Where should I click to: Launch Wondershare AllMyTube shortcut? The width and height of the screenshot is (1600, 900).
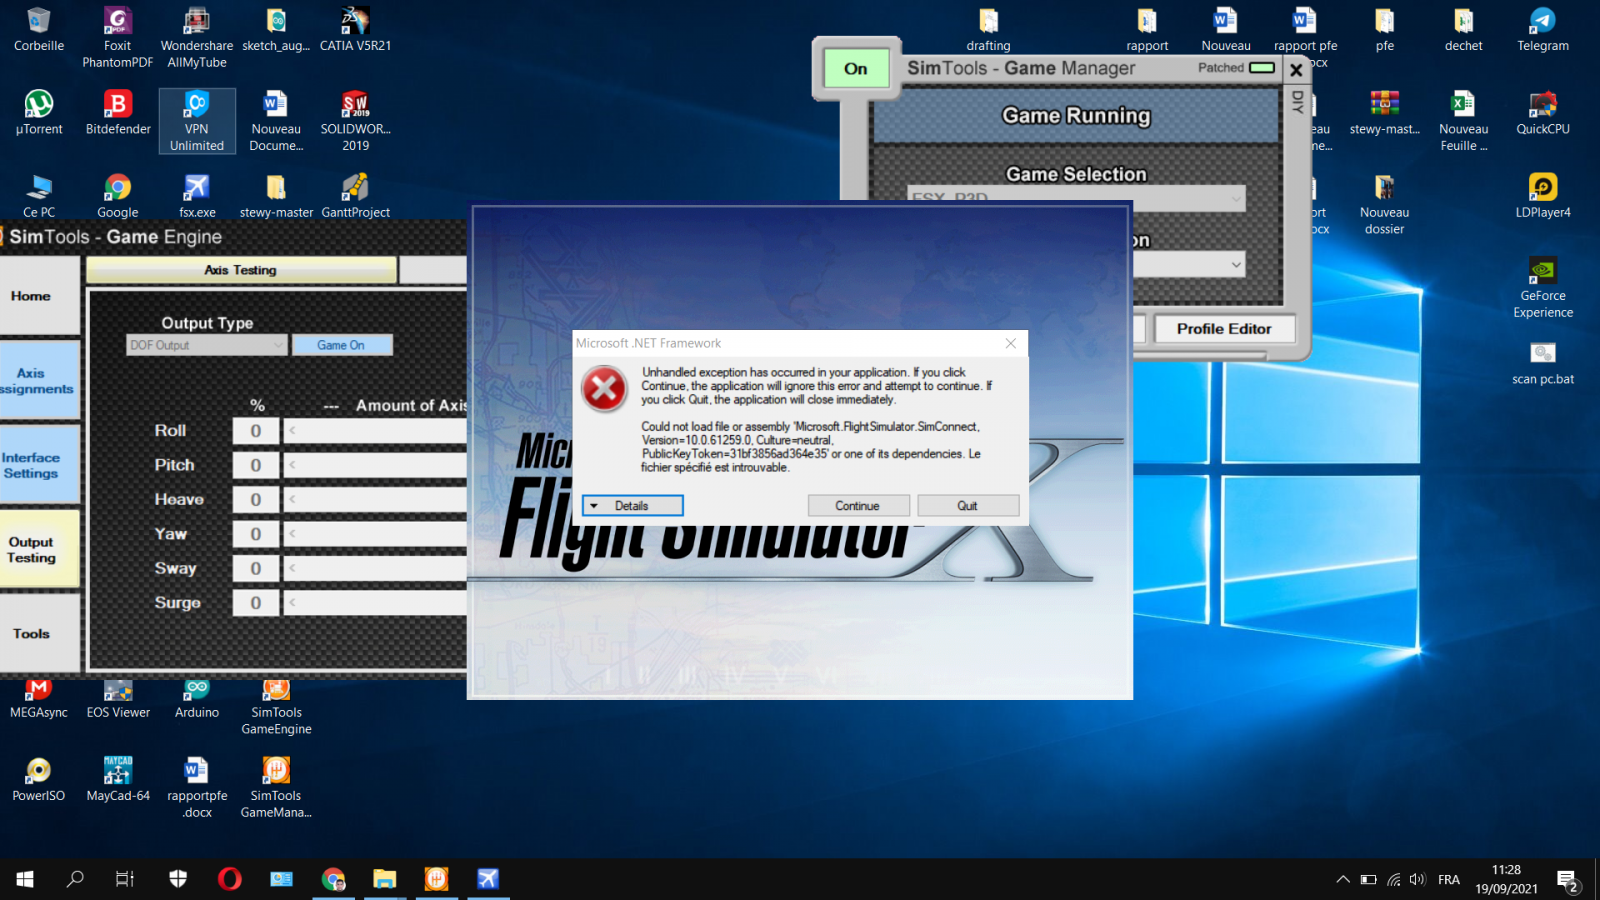(197, 38)
